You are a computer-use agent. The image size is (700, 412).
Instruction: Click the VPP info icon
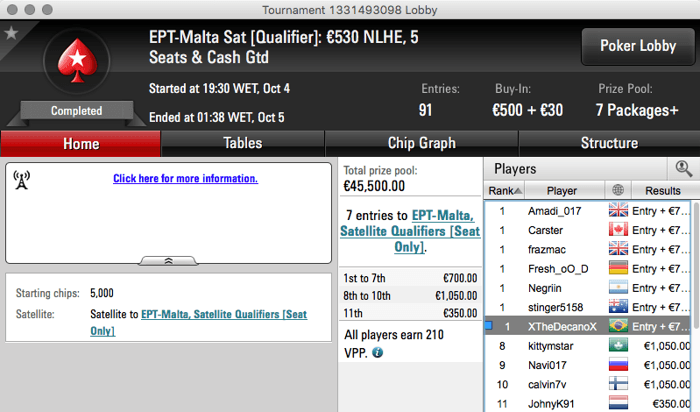[377, 353]
